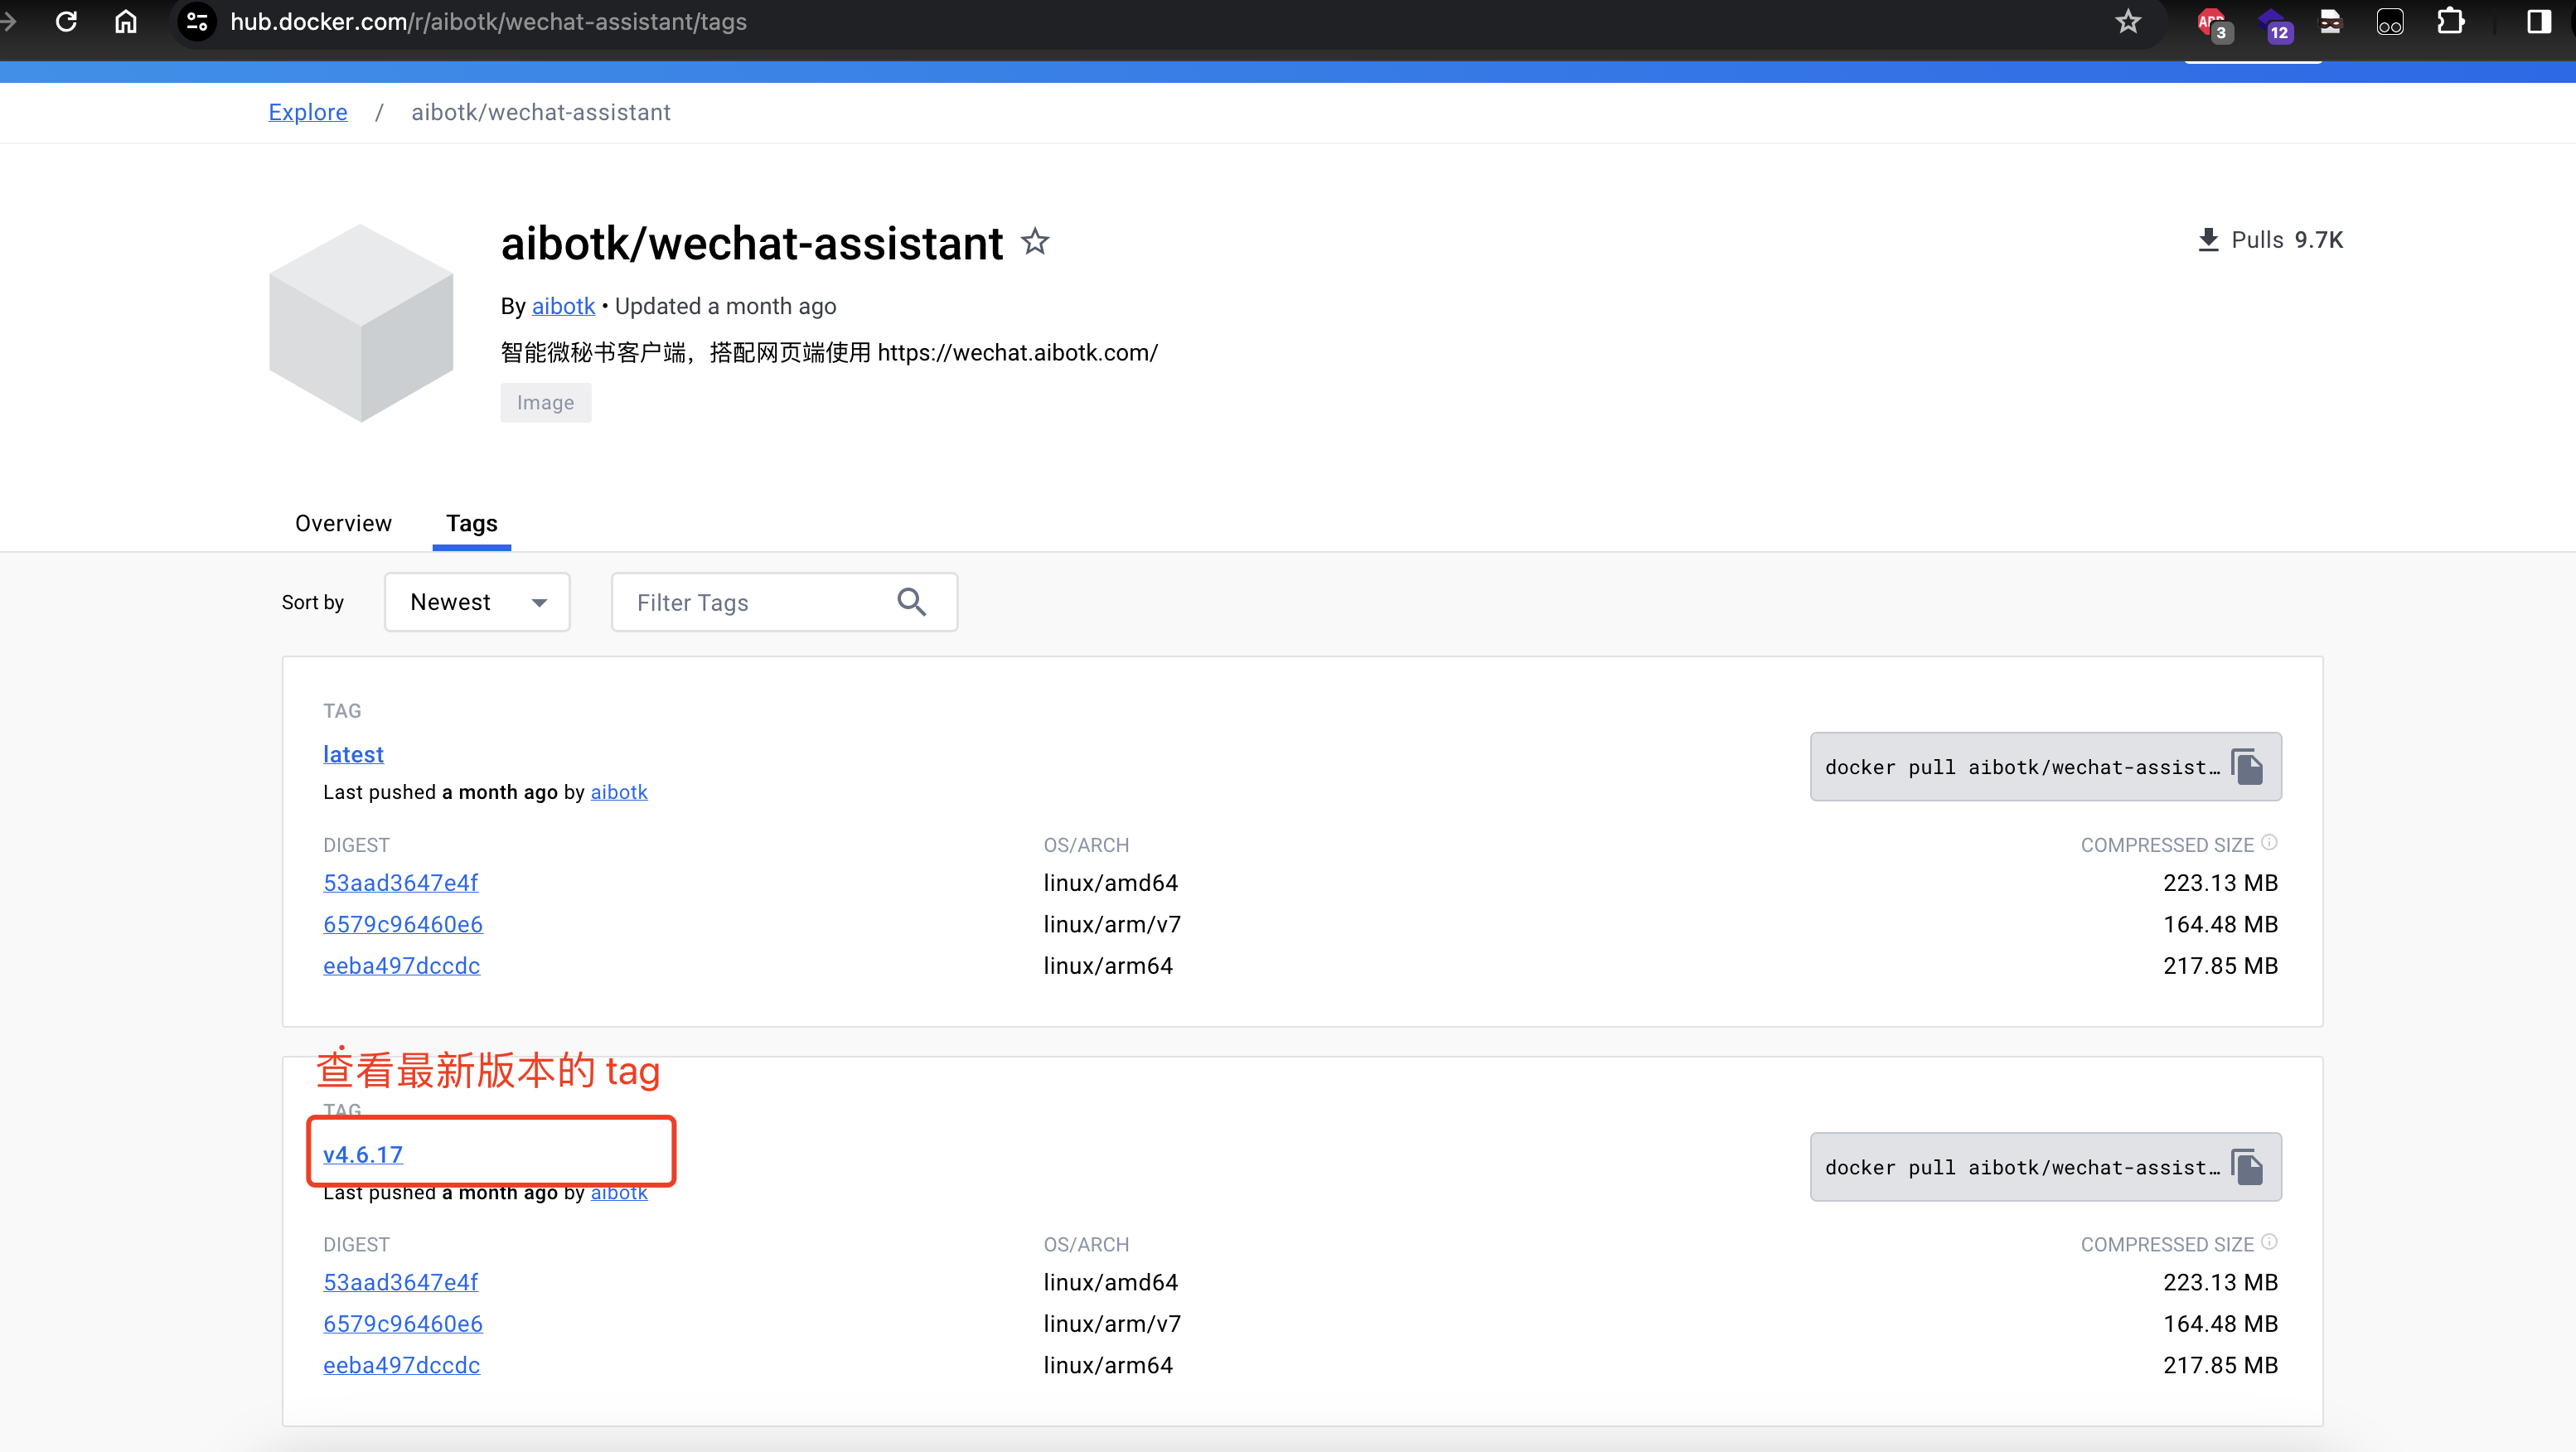The image size is (2576, 1452).
Task: Select the Tags tab
Action: [471, 523]
